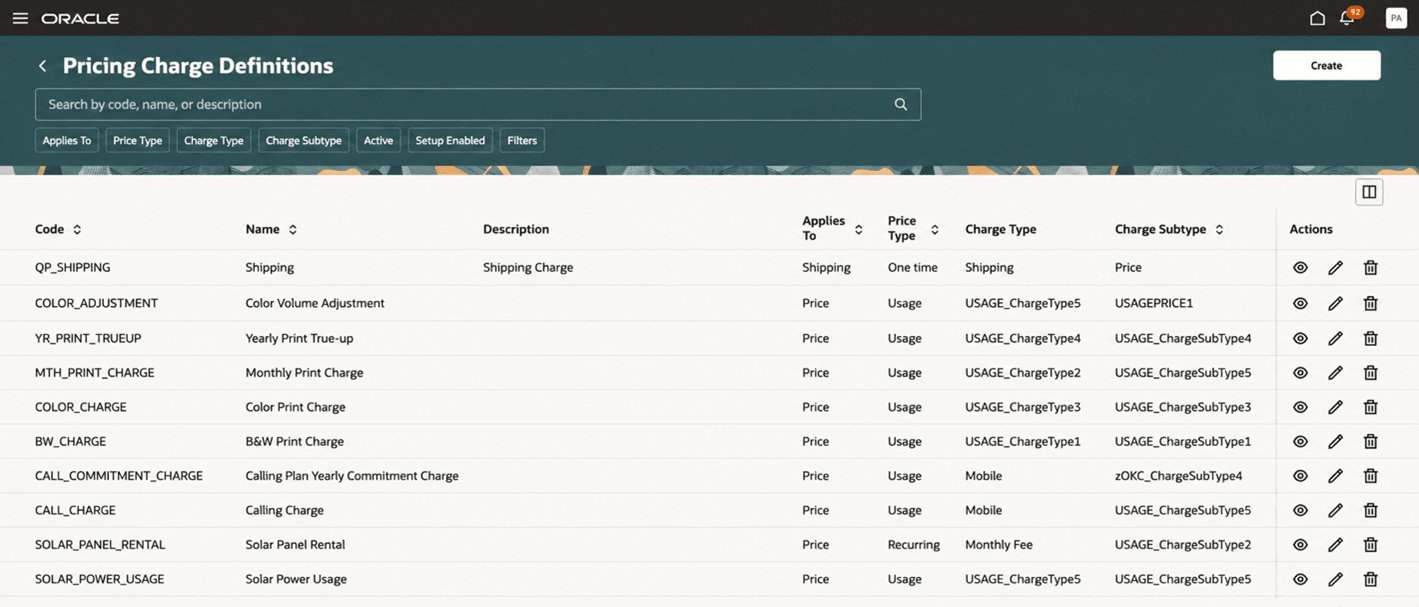Screen dimensions: 1419x607
Task: Open the PA user profile avatar
Action: point(1396,18)
